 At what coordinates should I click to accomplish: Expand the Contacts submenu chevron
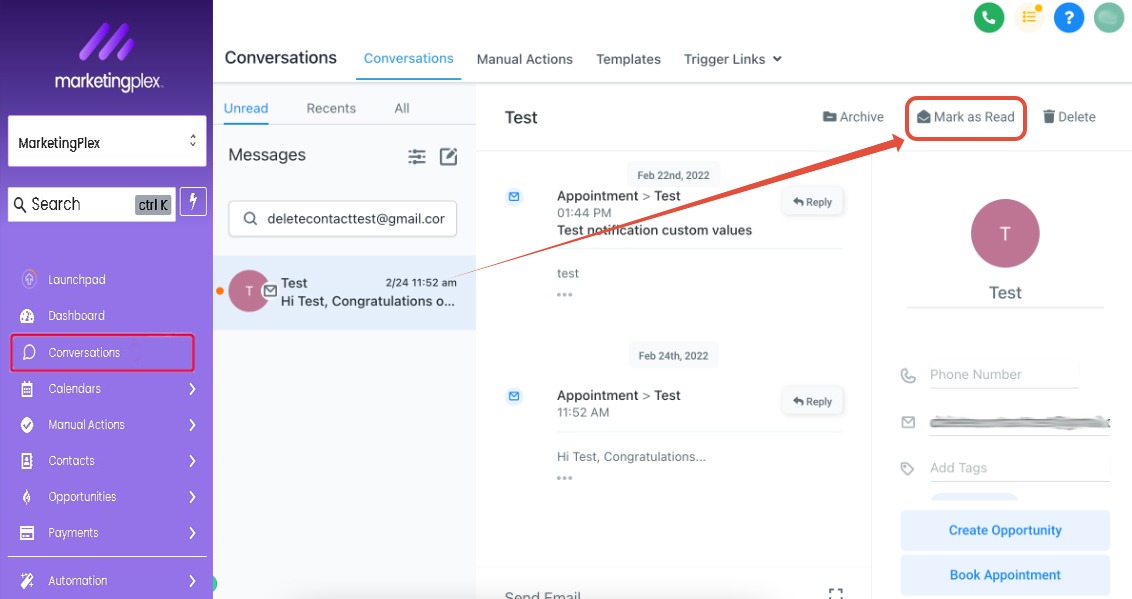click(x=192, y=461)
